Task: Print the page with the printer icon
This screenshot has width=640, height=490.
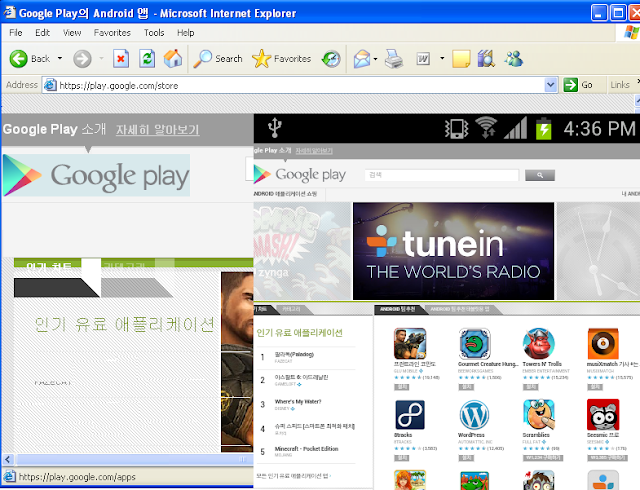Action: click(394, 59)
